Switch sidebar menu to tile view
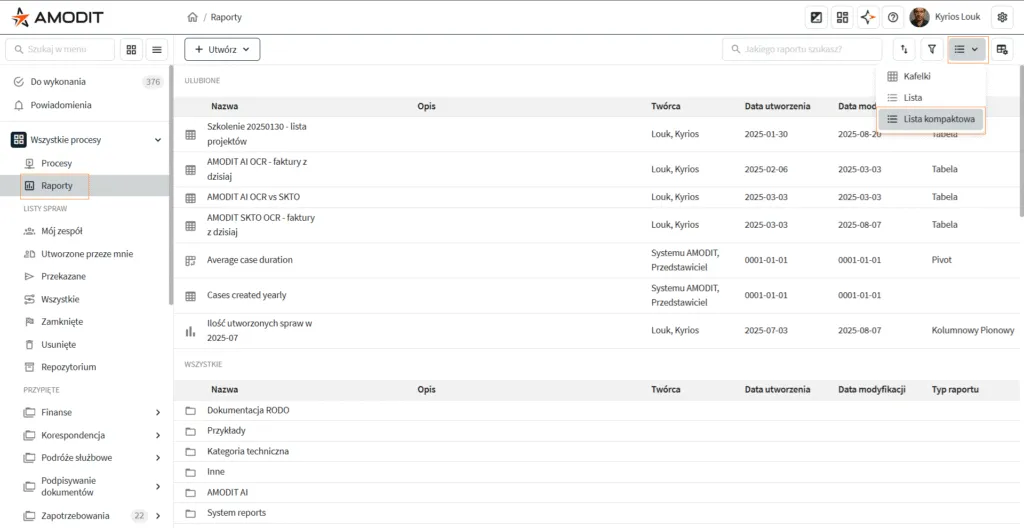 [x=131, y=50]
